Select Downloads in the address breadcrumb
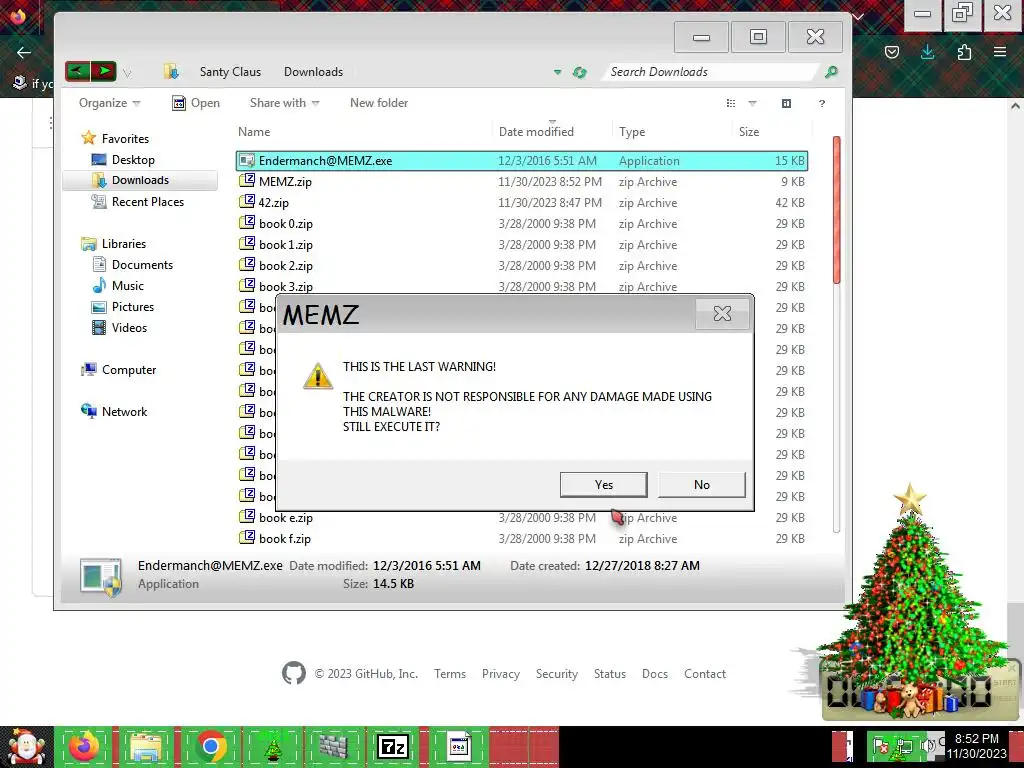 point(313,72)
